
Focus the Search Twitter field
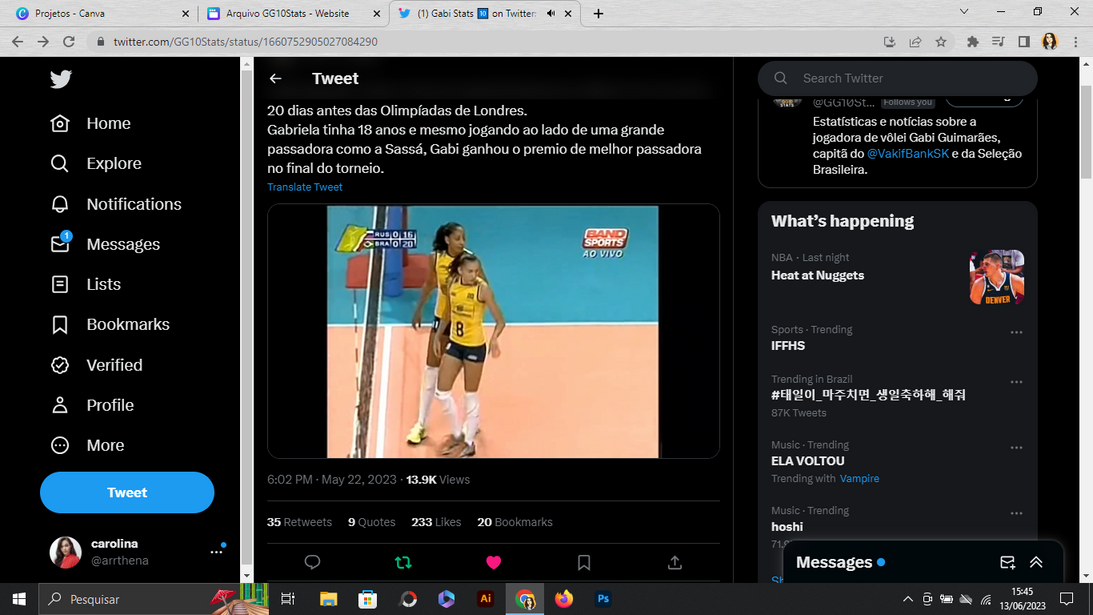click(898, 78)
